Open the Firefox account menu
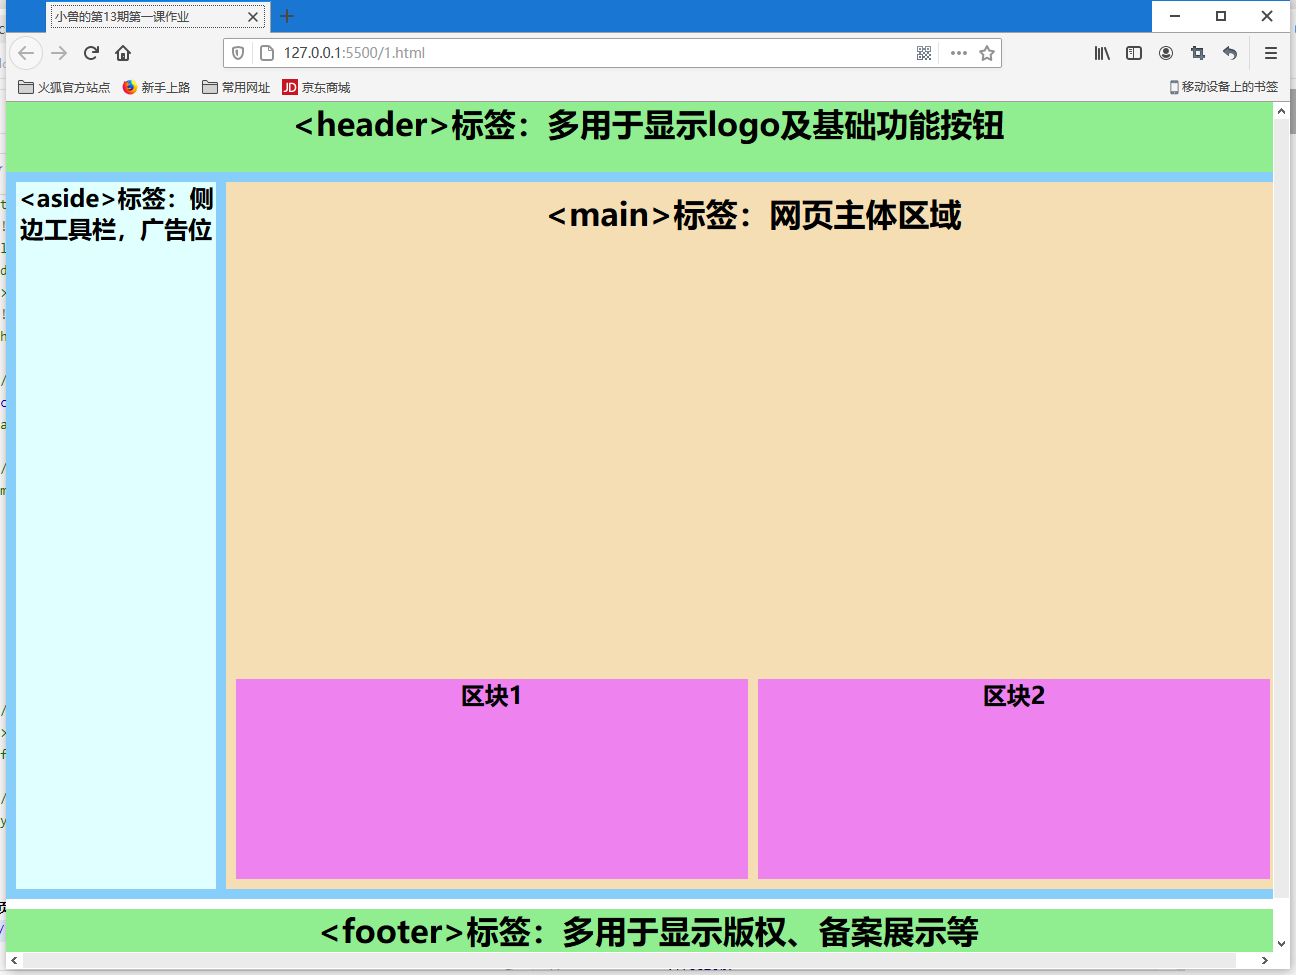This screenshot has height=975, width=1296. point(1166,53)
